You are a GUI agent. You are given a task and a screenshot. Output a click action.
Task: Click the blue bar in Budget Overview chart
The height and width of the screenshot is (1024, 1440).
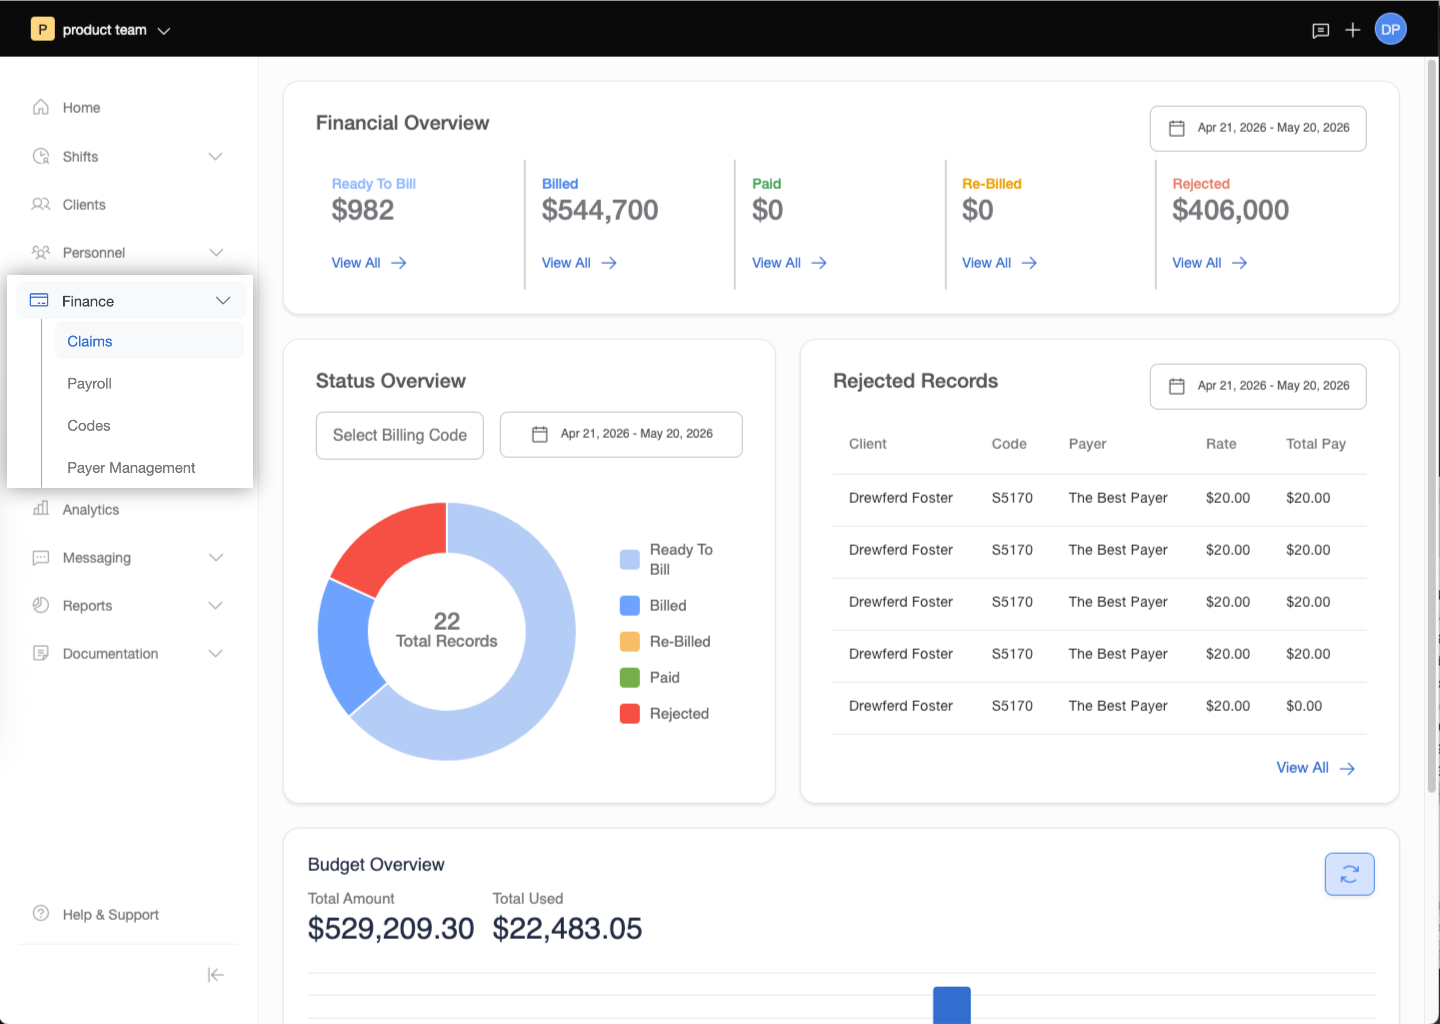point(952,1005)
